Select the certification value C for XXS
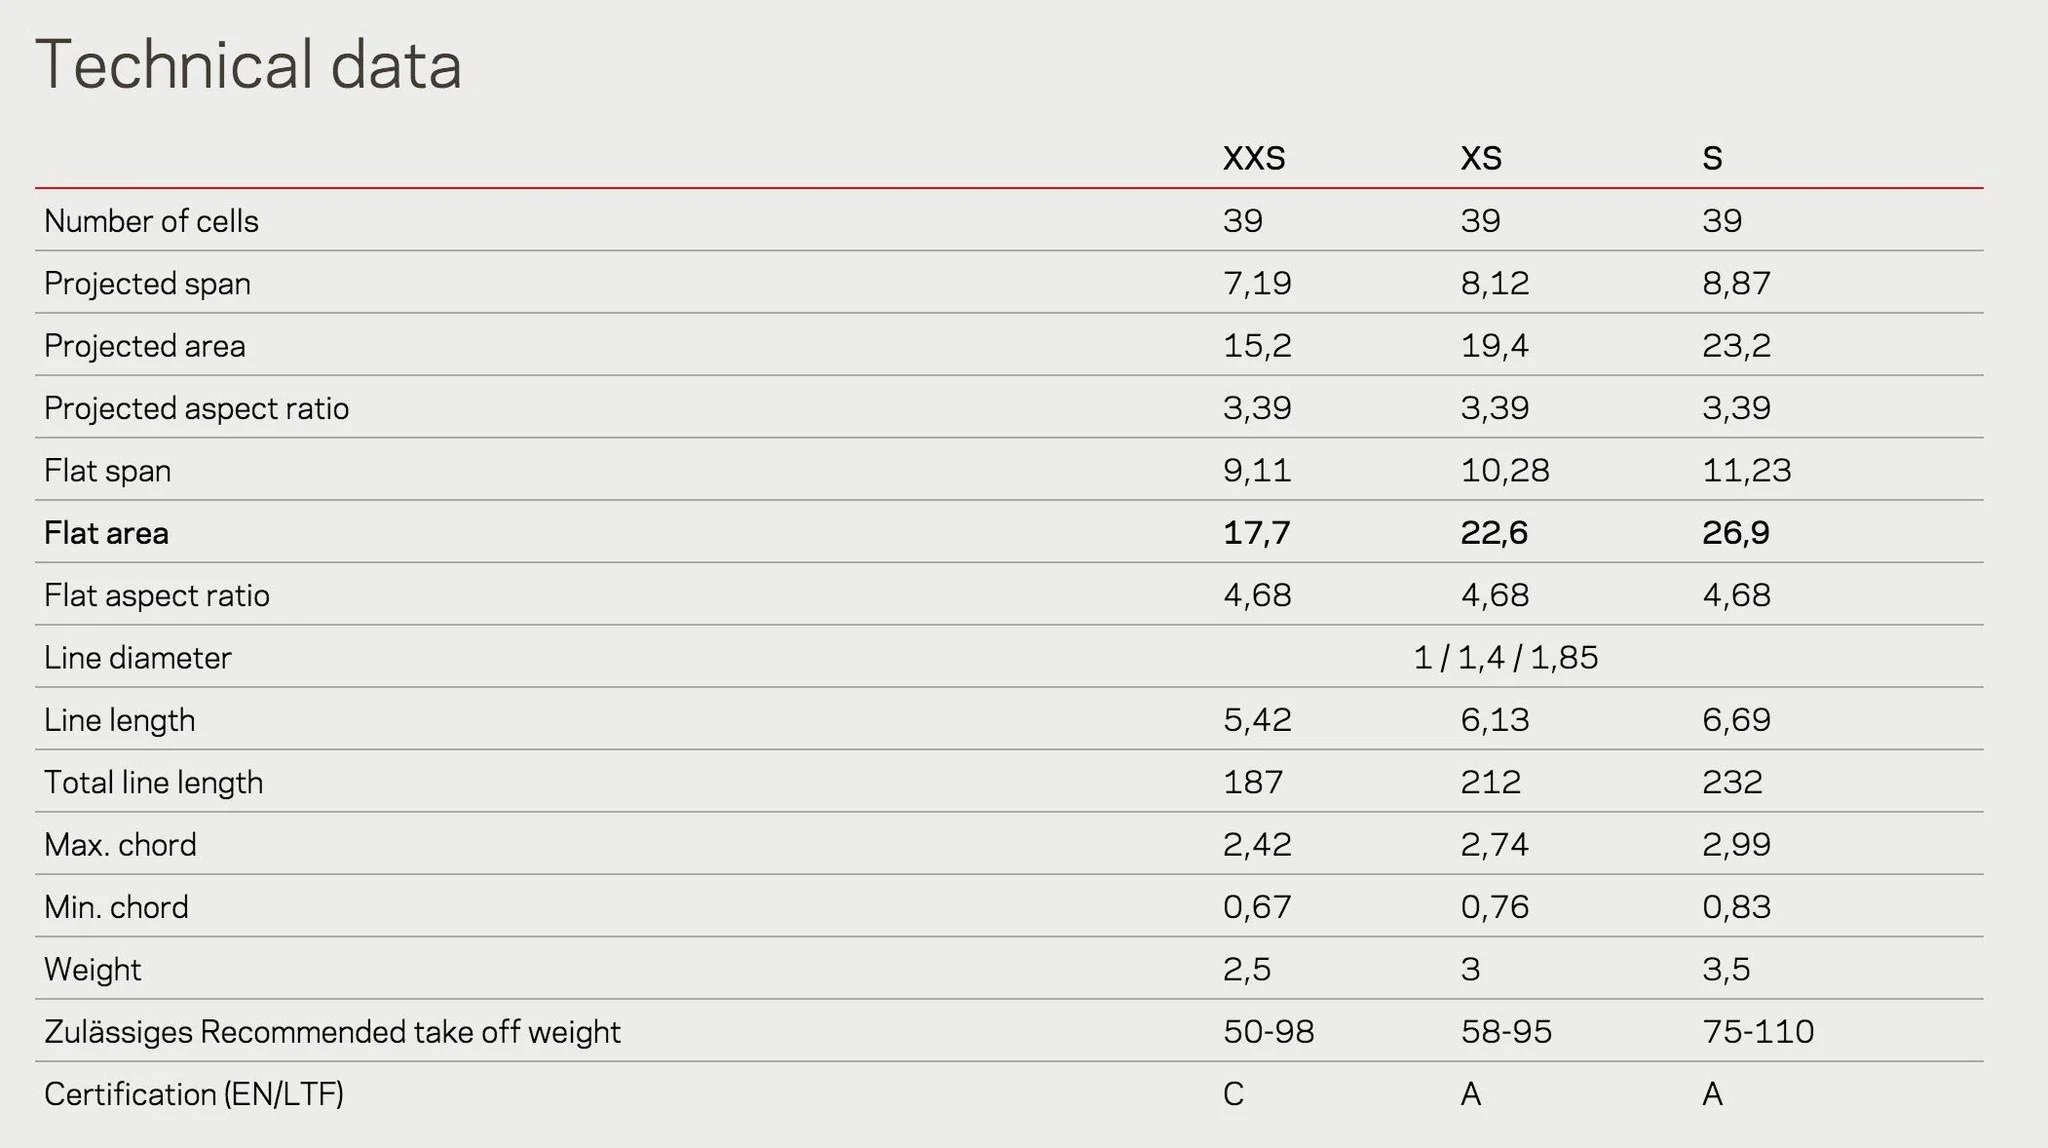 point(1233,1094)
